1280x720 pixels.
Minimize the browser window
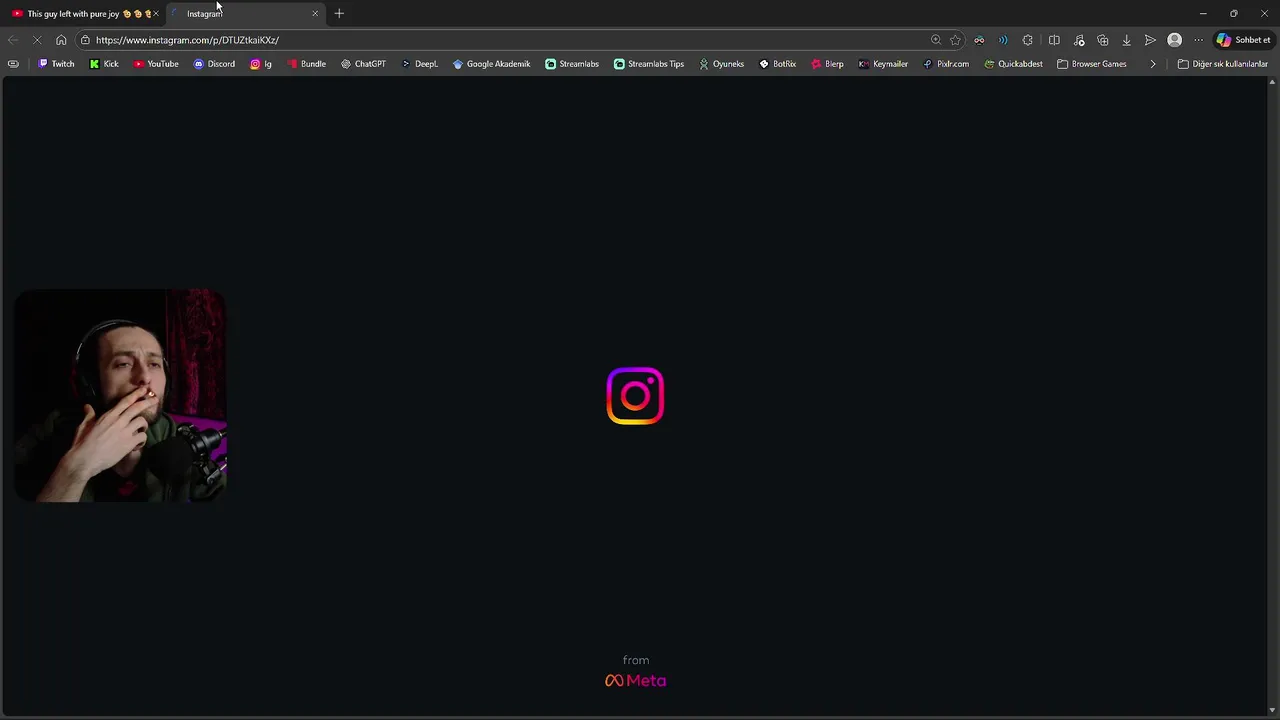point(1203,14)
